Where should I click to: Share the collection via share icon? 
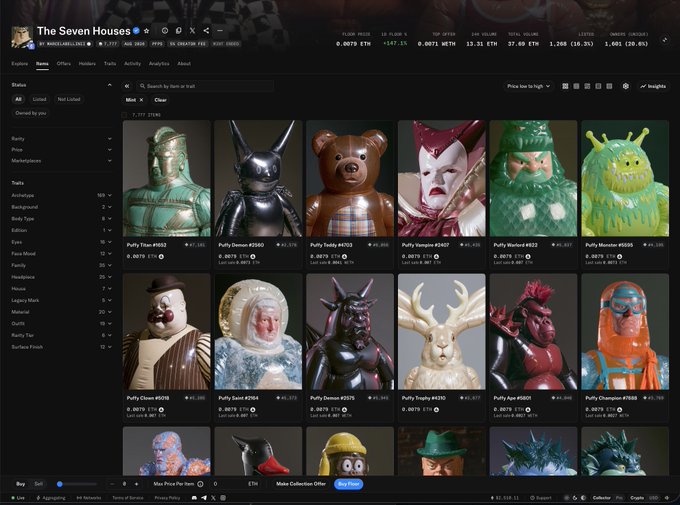[206, 31]
